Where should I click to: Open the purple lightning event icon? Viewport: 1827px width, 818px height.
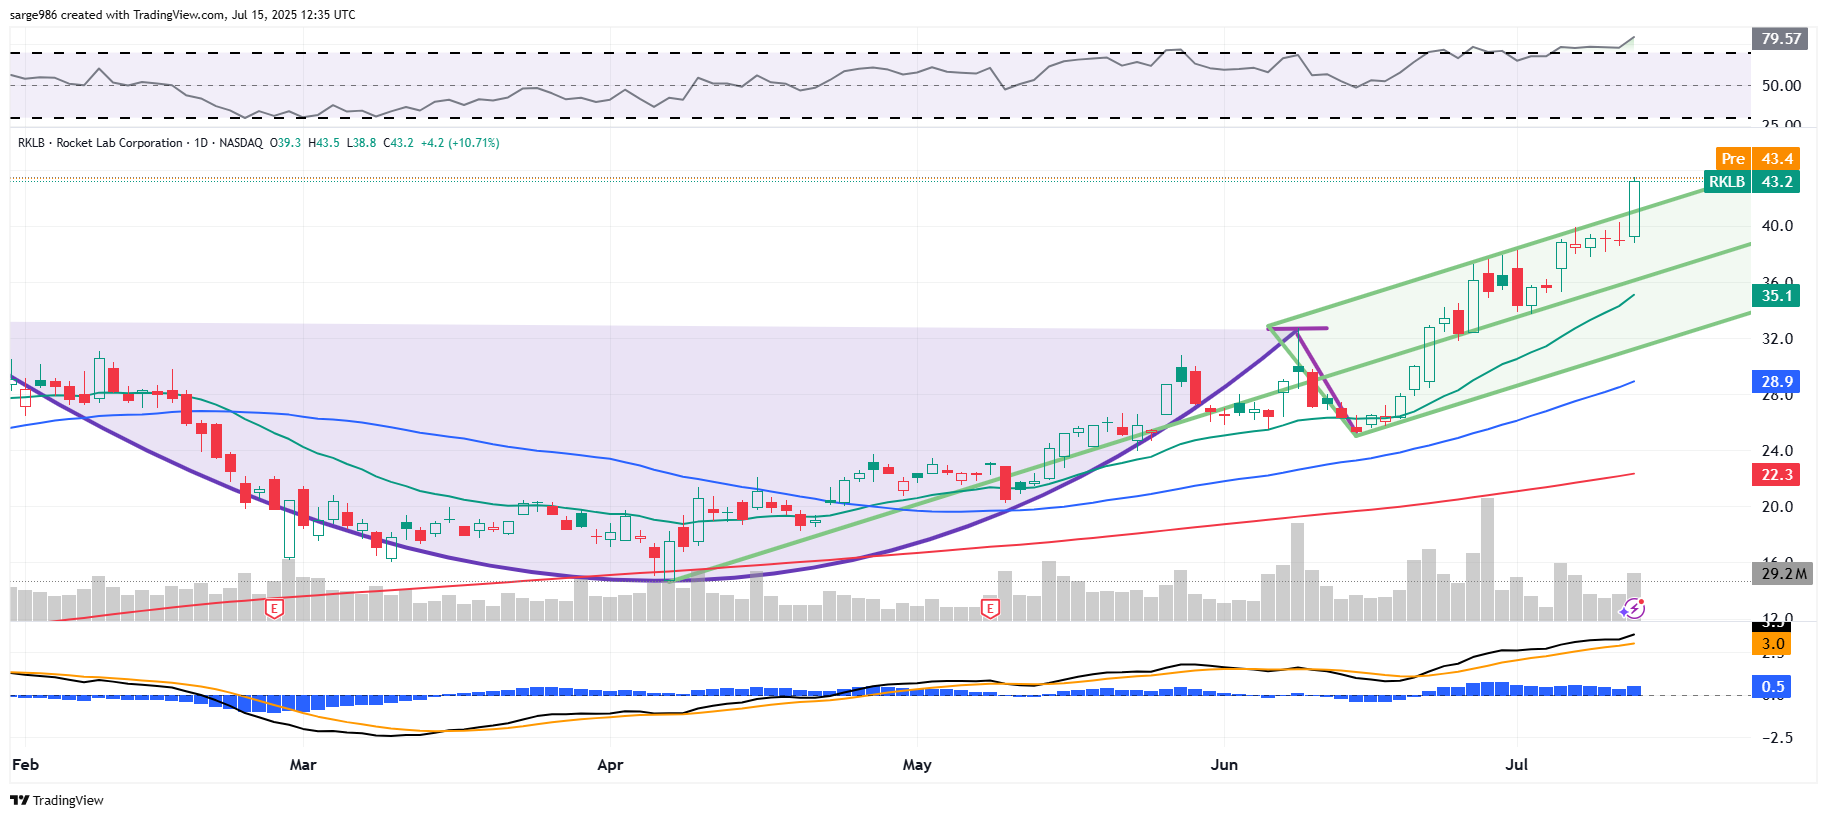coord(1633,608)
